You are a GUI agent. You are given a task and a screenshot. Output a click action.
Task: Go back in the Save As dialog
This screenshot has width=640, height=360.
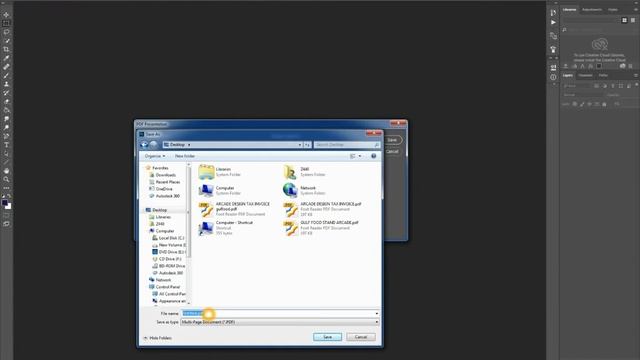144,144
